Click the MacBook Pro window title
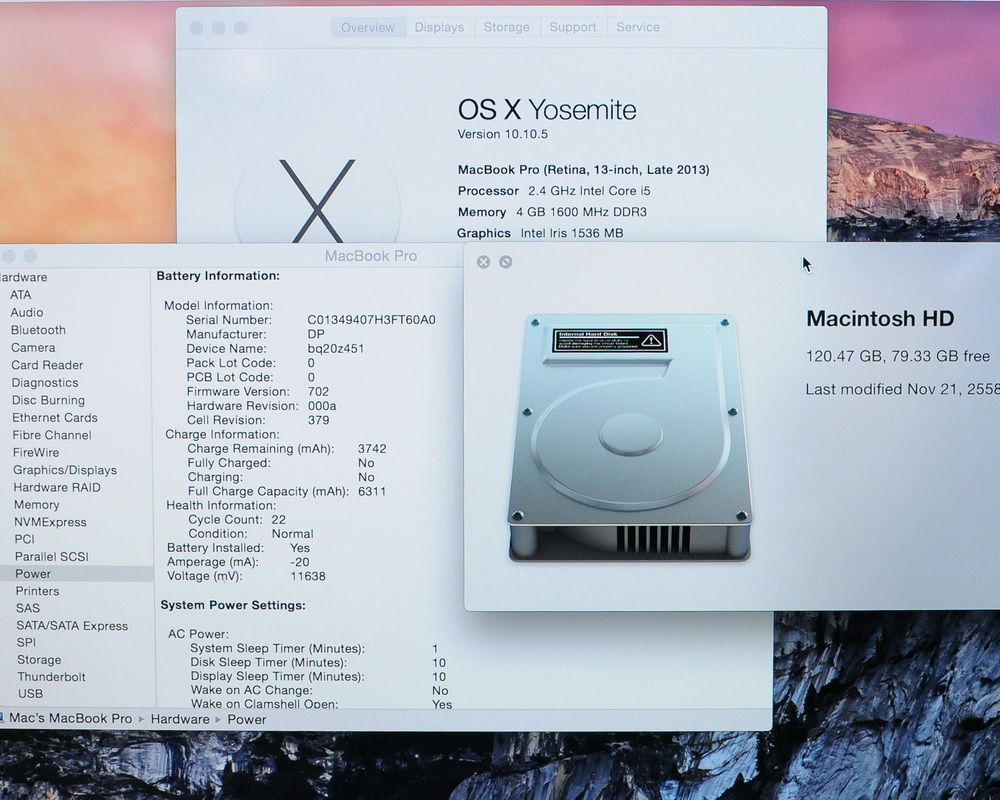The image size is (1000, 800). click(371, 256)
